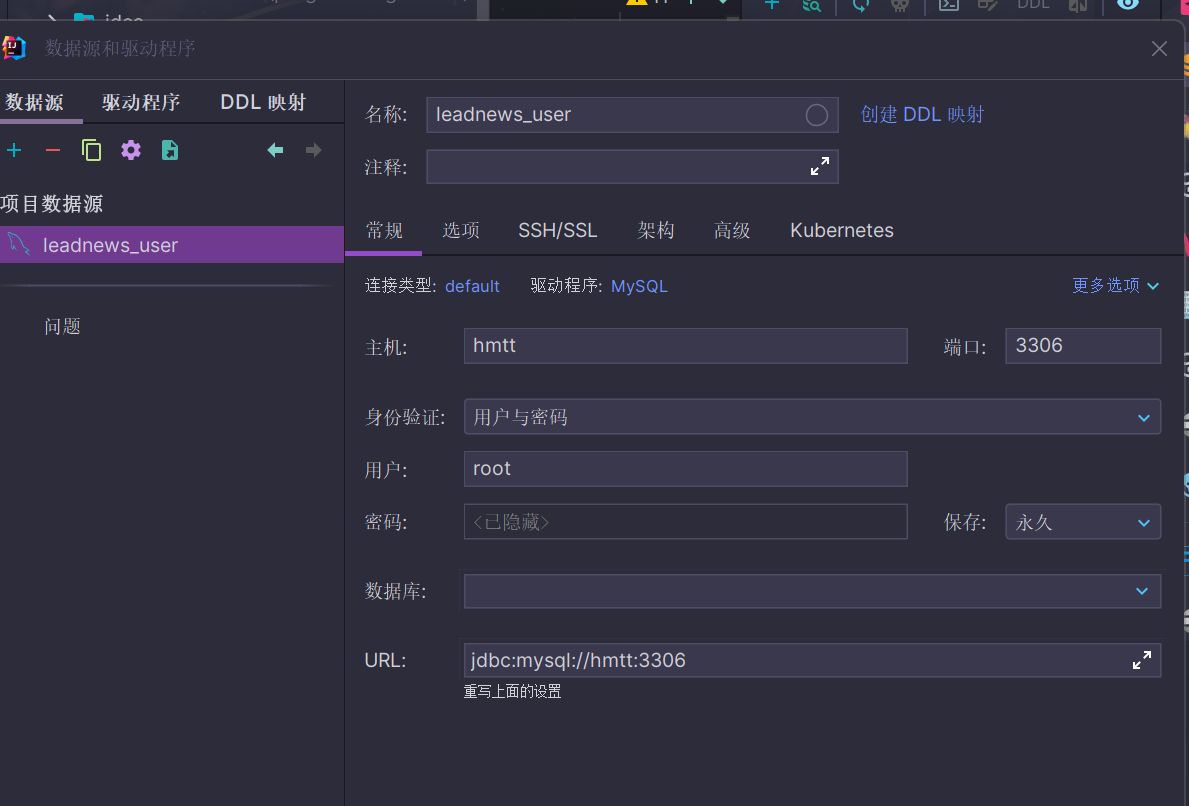Open the 选项 settings tab
Screen dimensions: 1189x806
tap(461, 231)
